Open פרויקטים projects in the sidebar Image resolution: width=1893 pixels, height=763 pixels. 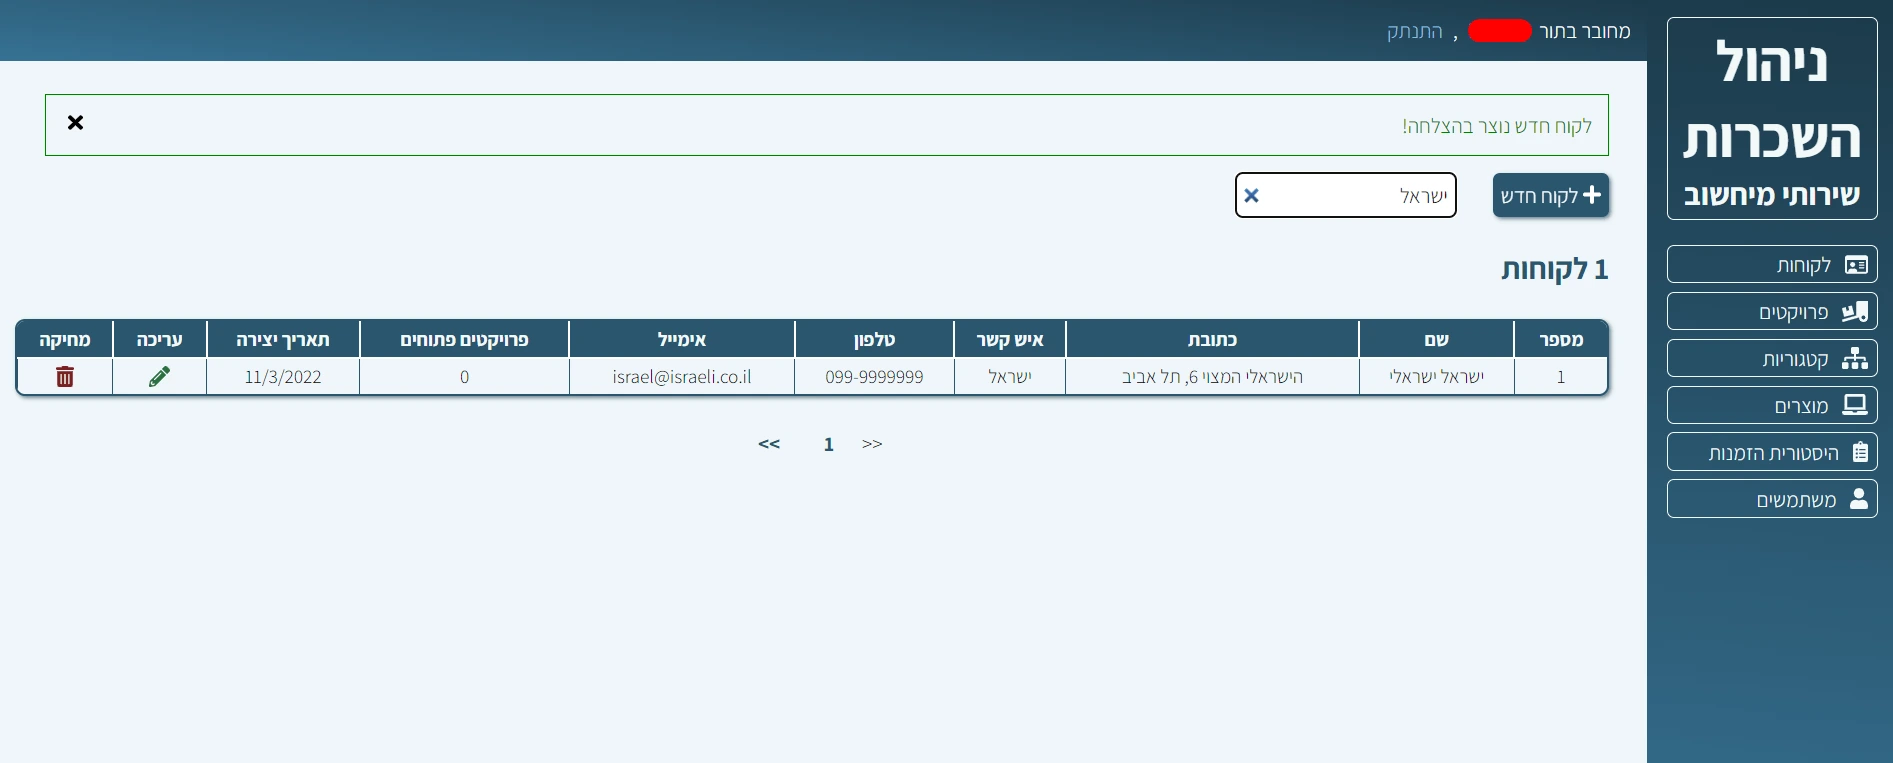(x=1771, y=312)
